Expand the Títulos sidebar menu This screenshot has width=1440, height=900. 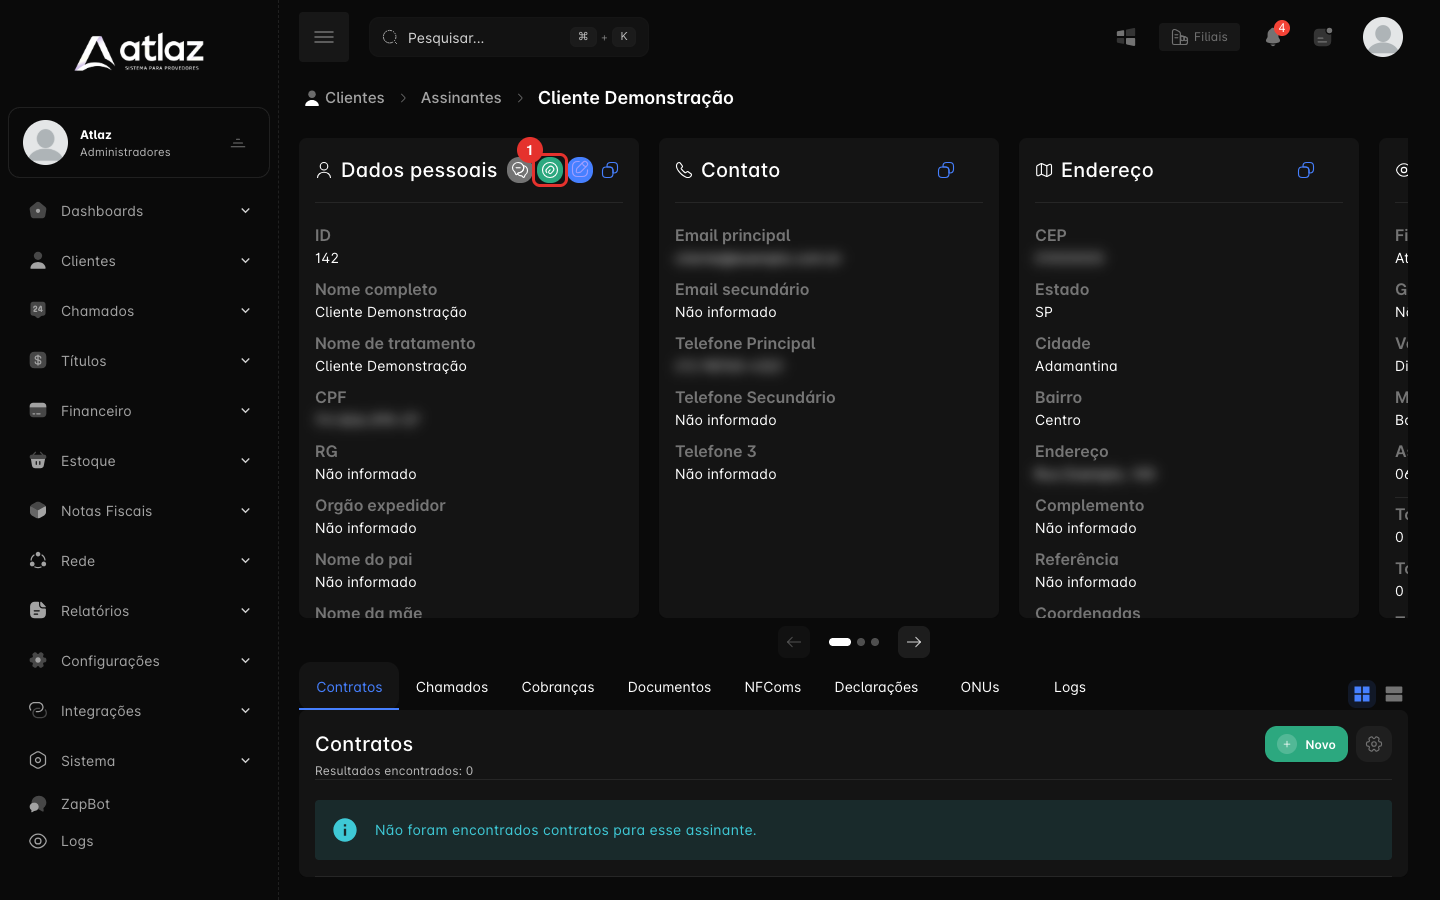(x=140, y=361)
